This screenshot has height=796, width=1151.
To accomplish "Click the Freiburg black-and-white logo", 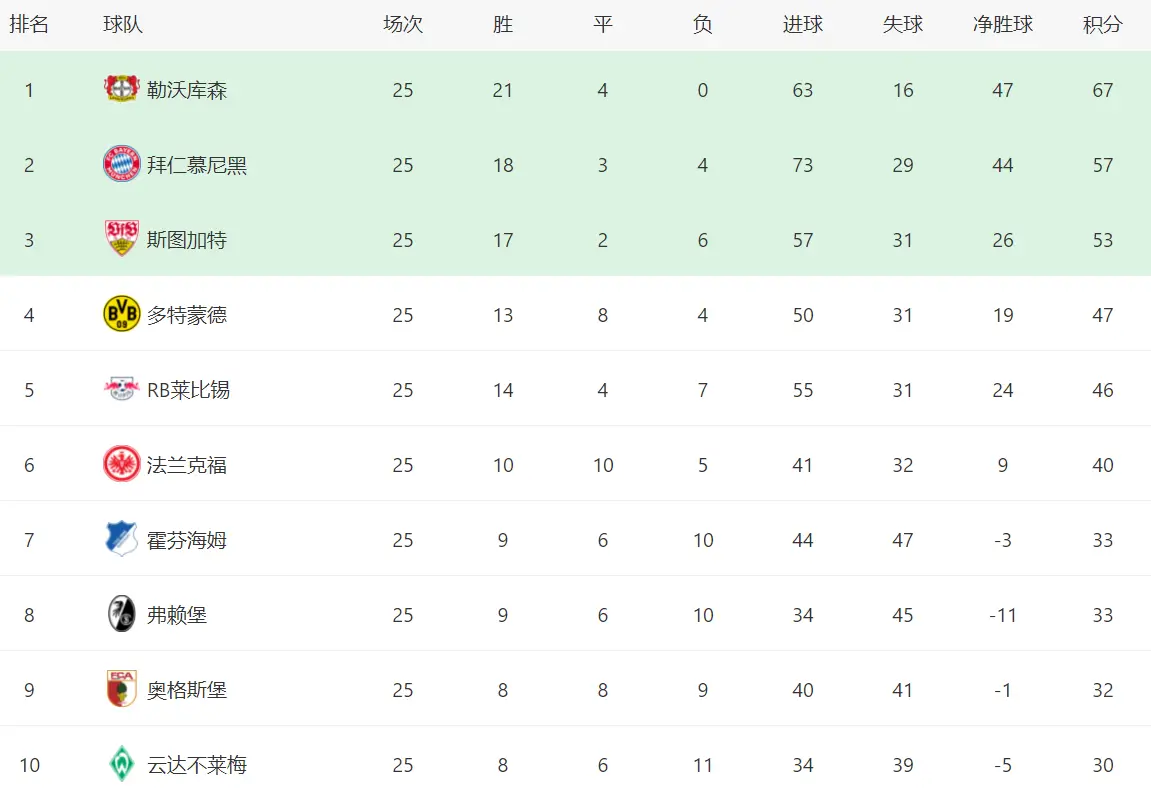I will (x=122, y=614).
